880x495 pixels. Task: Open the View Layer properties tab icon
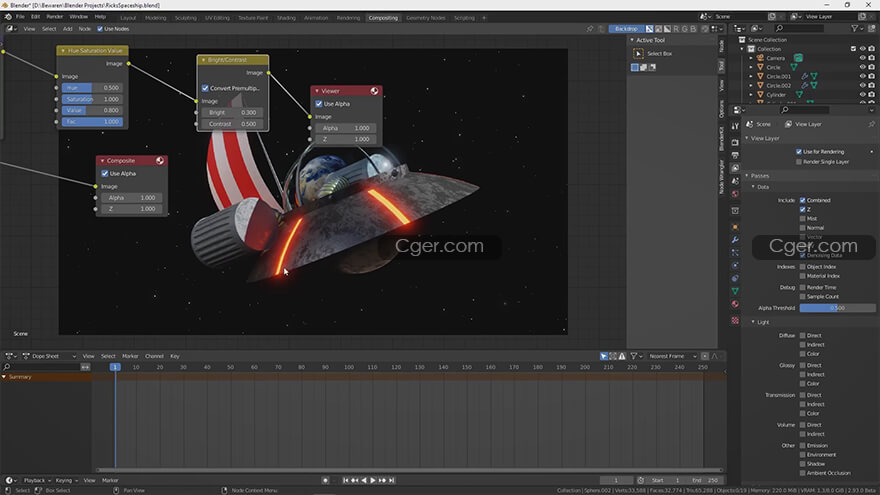[735, 168]
